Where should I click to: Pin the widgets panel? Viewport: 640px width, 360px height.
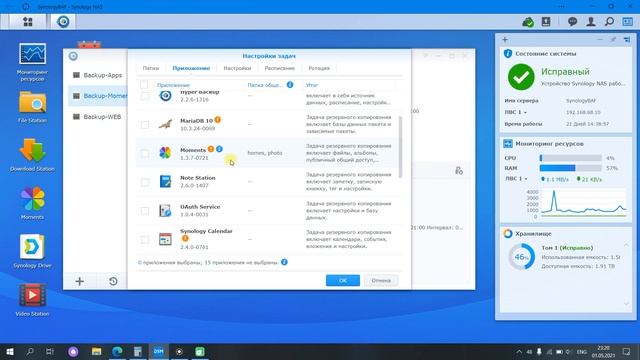tap(613, 40)
